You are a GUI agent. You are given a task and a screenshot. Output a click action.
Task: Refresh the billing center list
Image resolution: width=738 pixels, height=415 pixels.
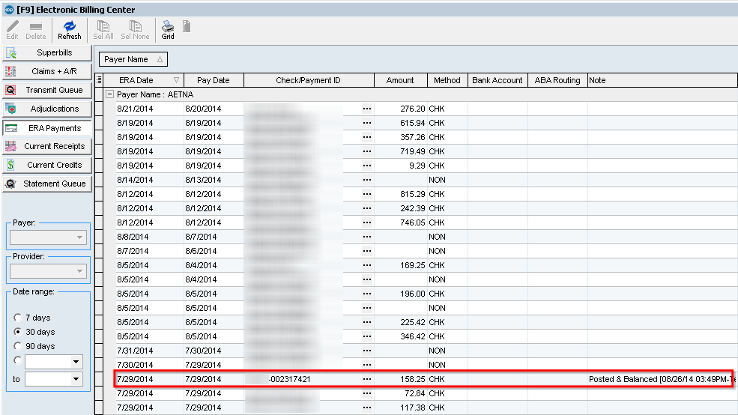point(69,30)
